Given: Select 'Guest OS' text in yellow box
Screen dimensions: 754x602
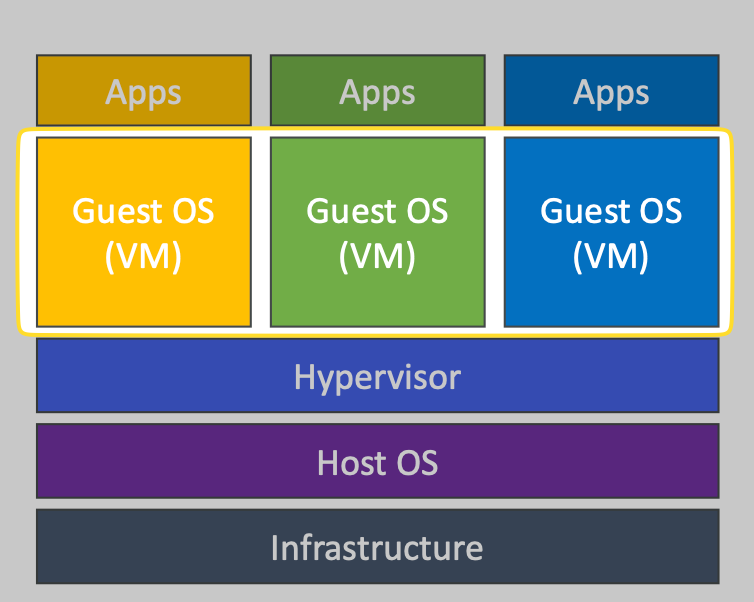Looking at the screenshot, I should tap(144, 211).
